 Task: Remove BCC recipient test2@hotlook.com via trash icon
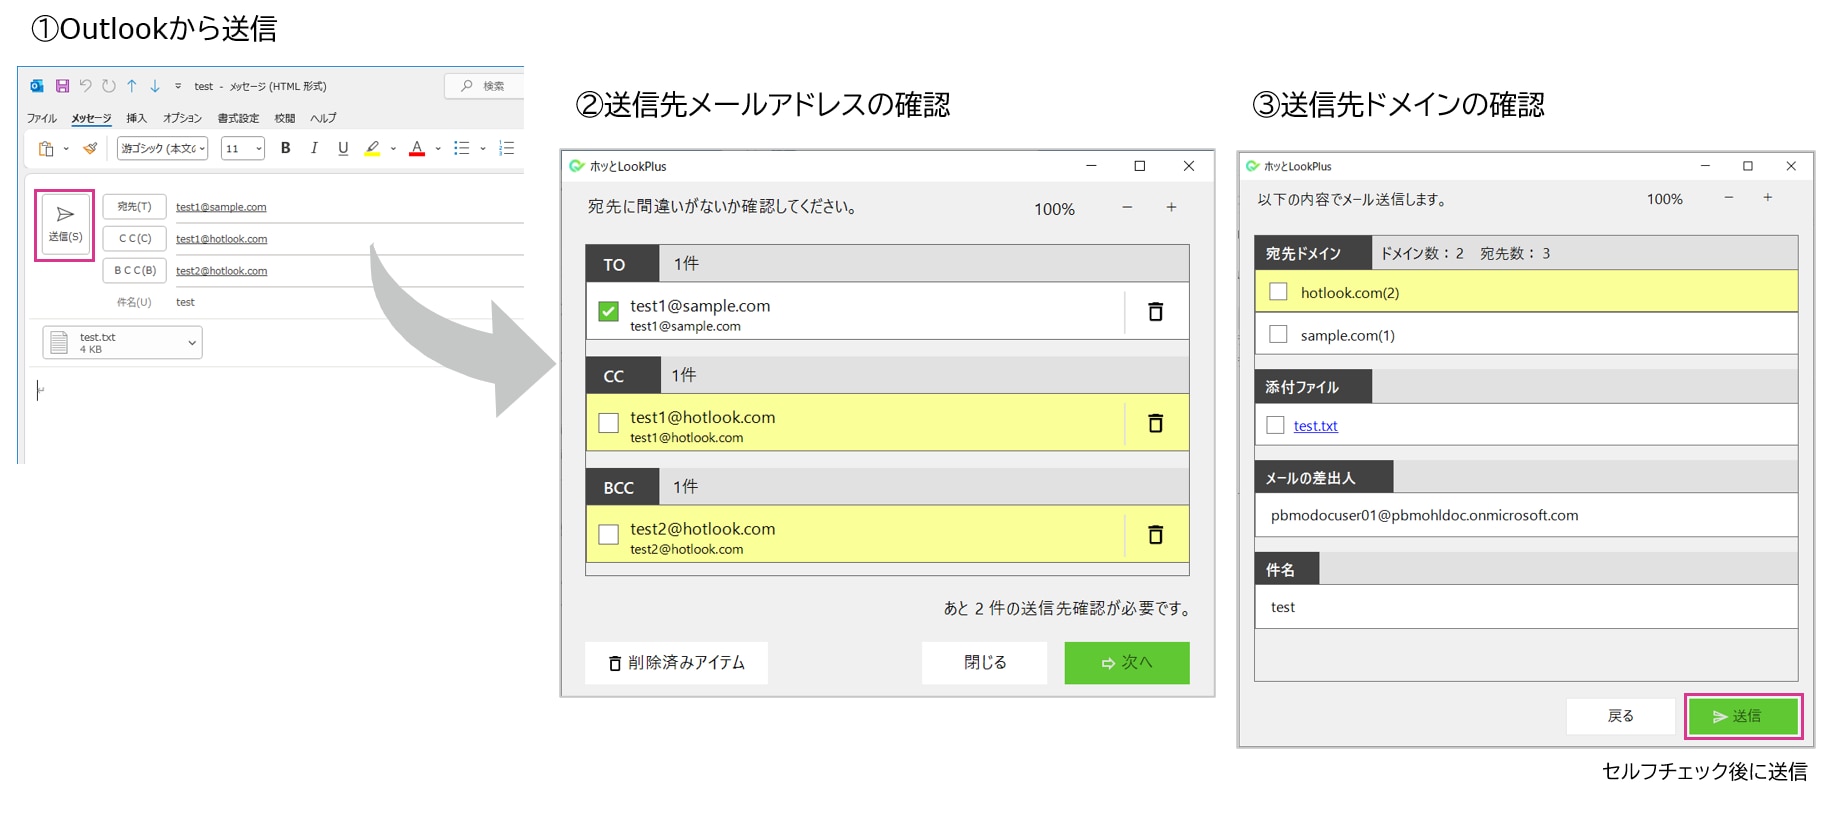click(x=1155, y=535)
